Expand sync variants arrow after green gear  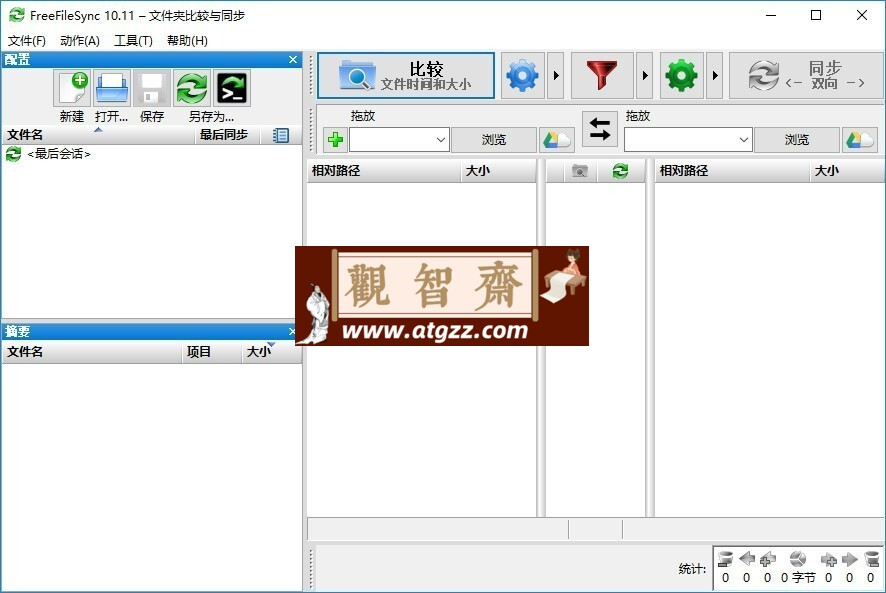pyautogui.click(x=715, y=75)
